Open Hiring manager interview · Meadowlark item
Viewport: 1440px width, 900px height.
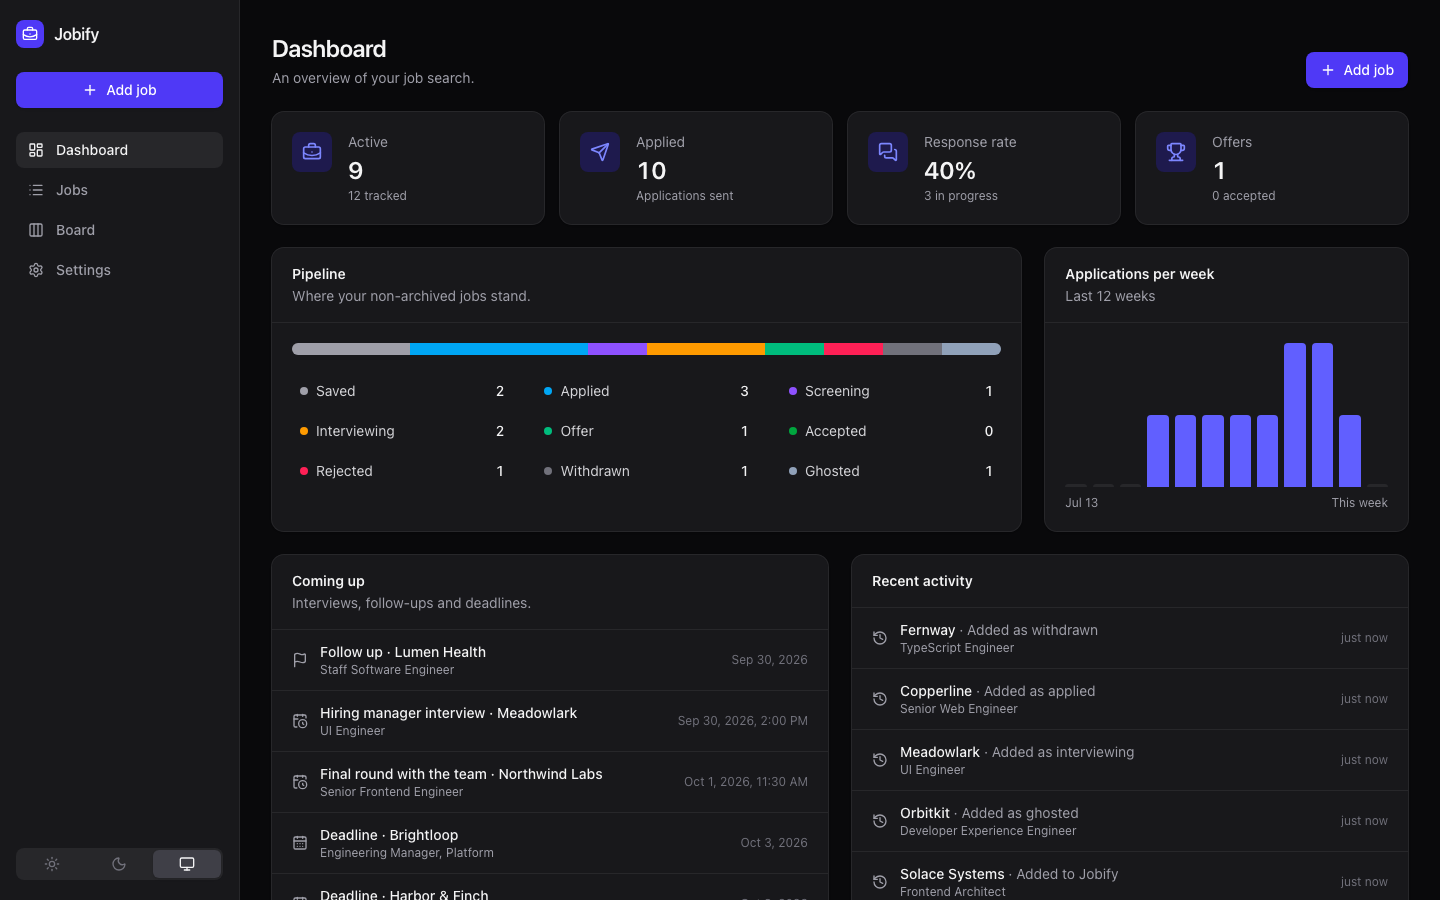550,721
